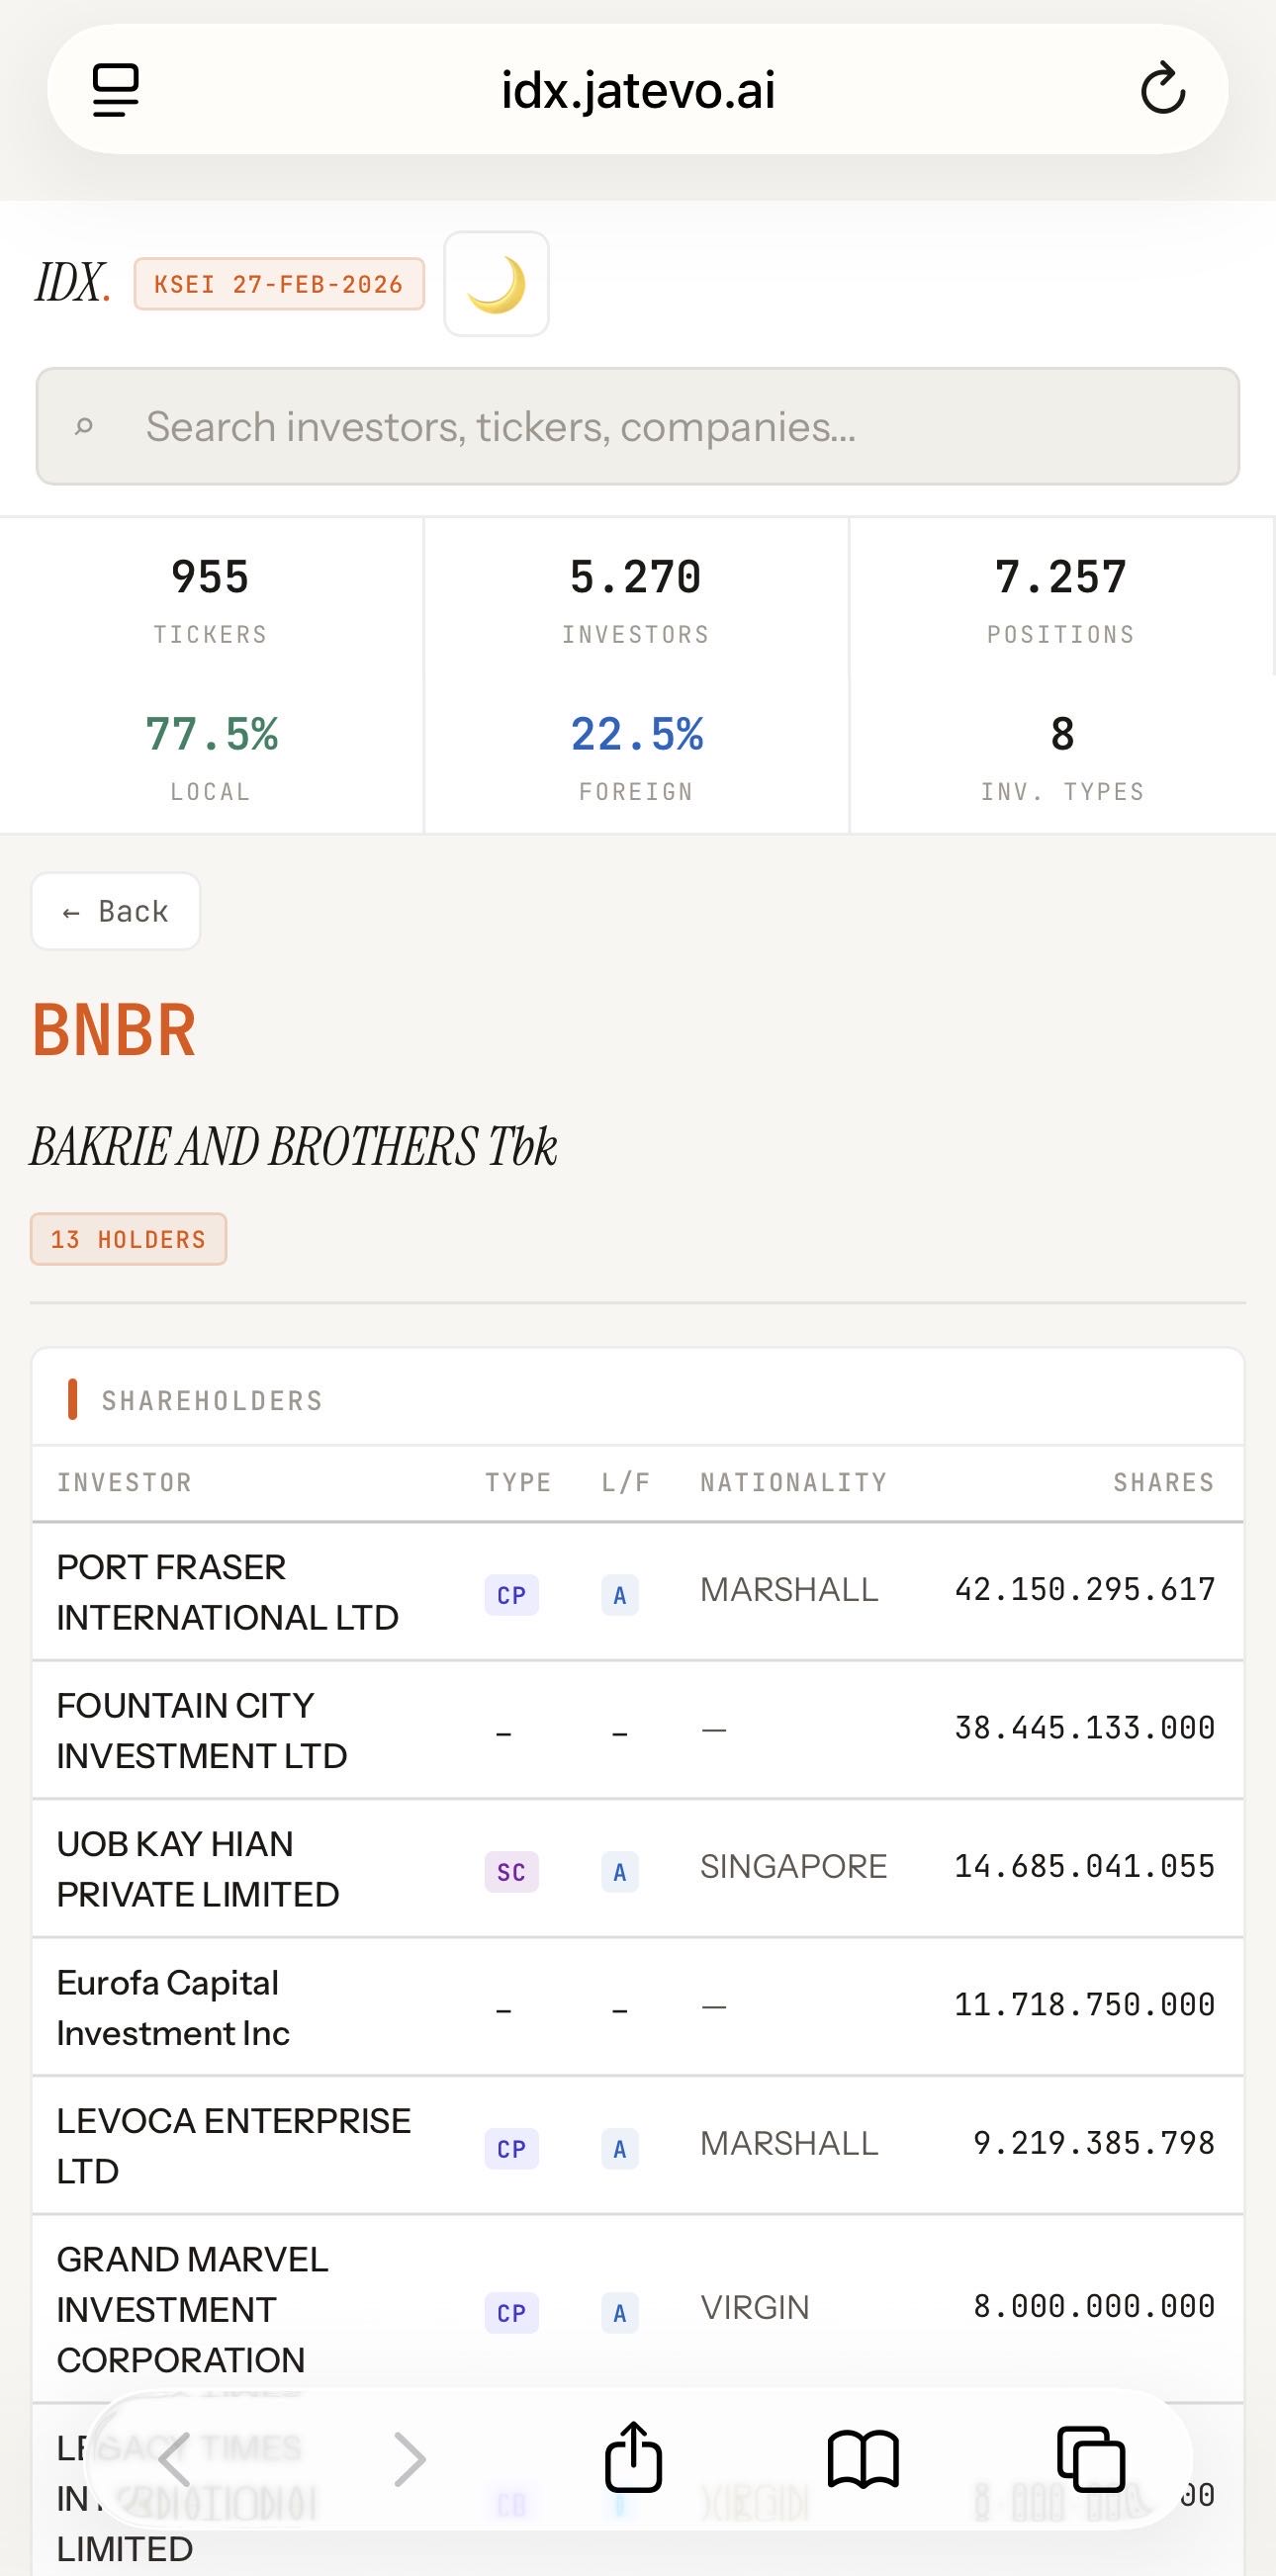The width and height of the screenshot is (1276, 2576).
Task: Click the 13 HOLDERS badge
Action: 128,1239
